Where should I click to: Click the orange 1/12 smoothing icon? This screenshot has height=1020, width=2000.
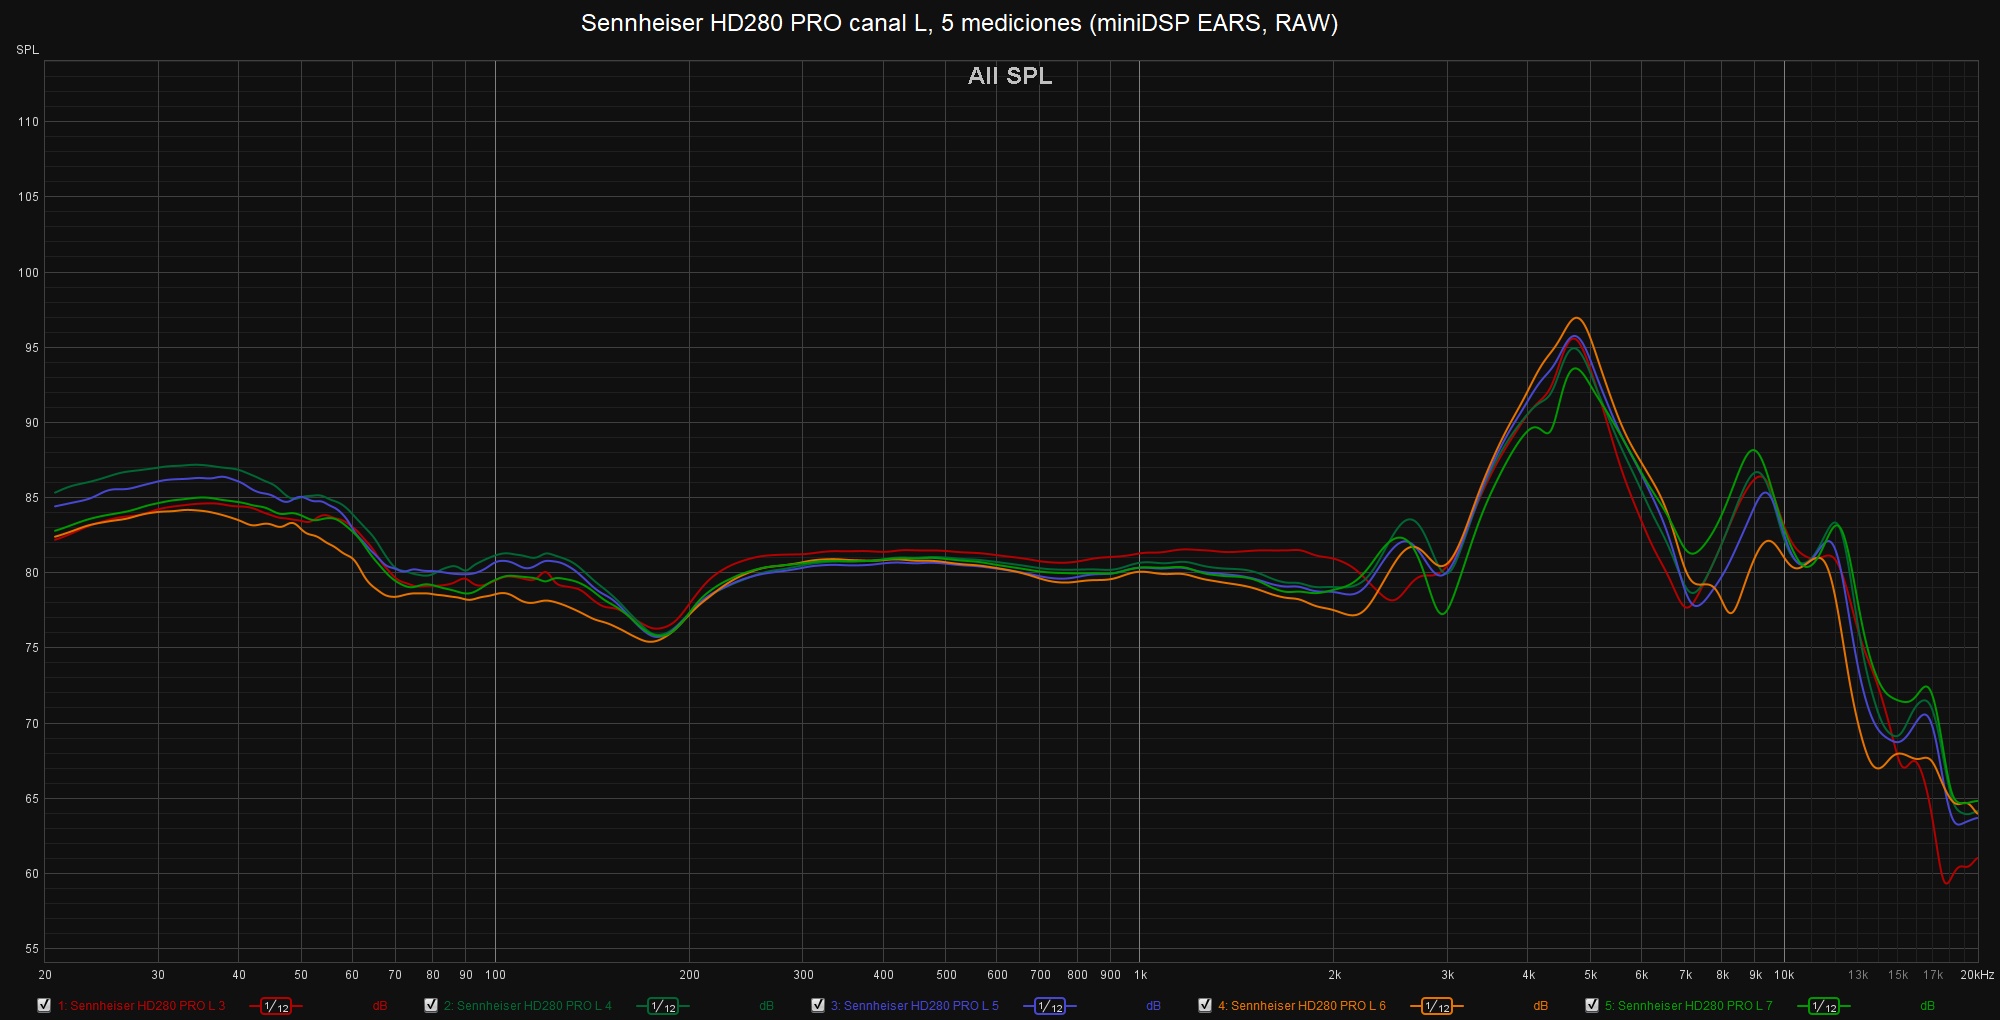[1437, 1006]
